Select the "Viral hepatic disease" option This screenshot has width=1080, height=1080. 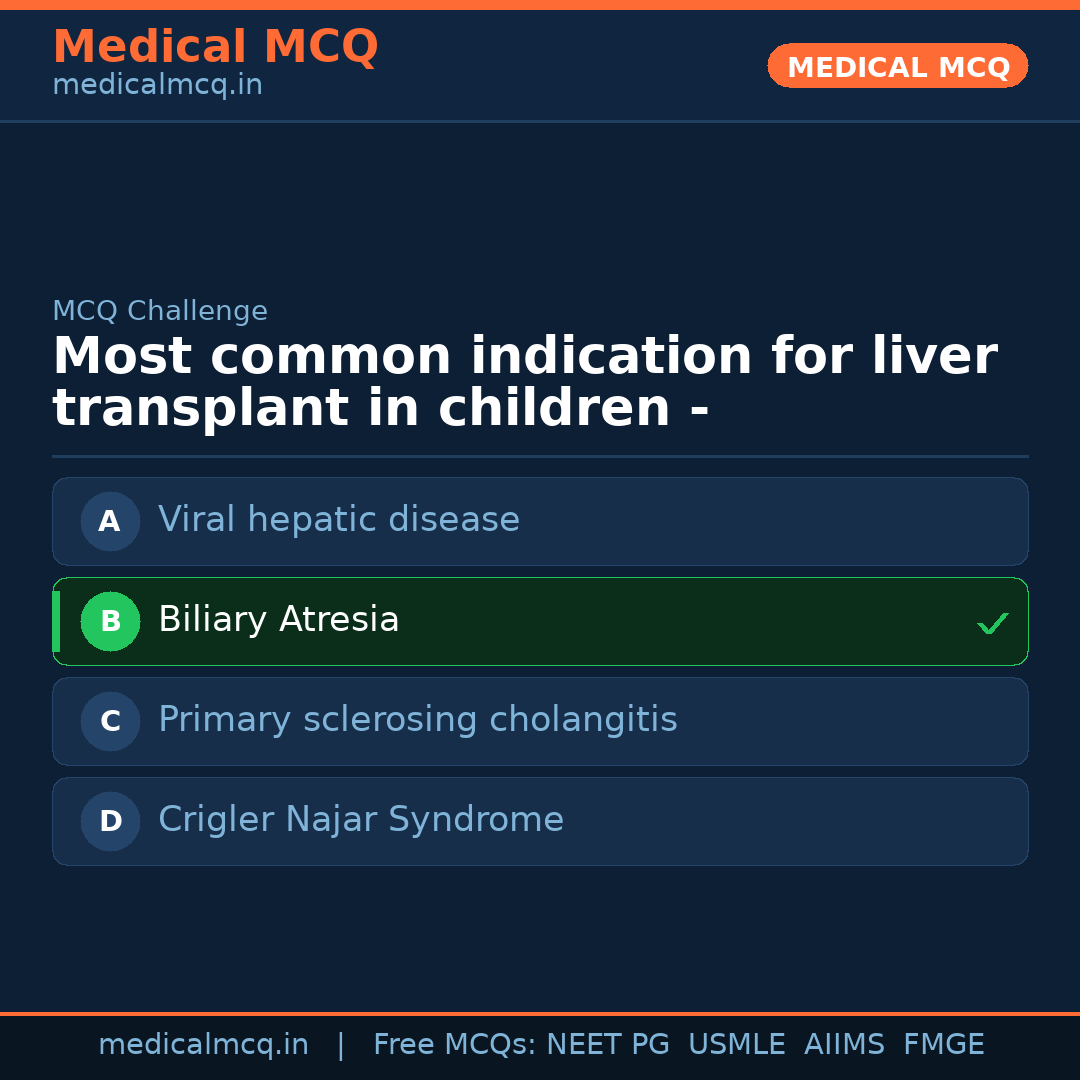click(x=339, y=520)
